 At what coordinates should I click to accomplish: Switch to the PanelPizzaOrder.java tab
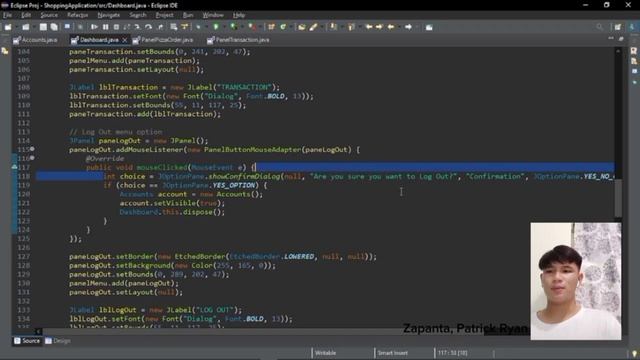(163, 40)
